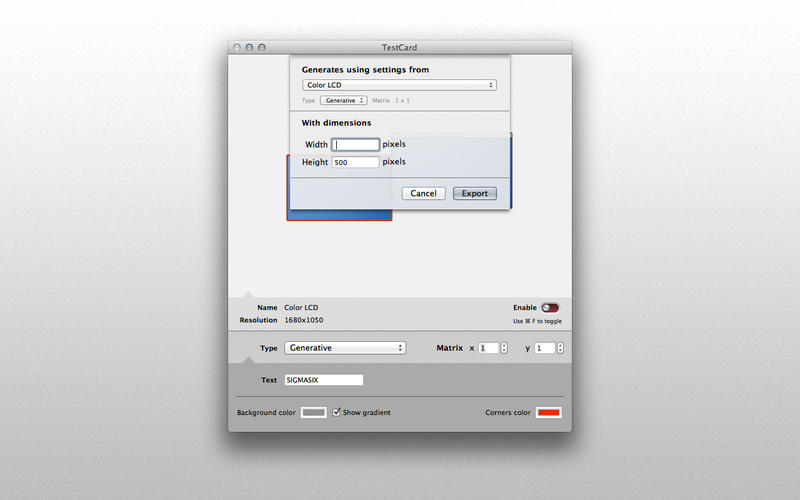Close the TestCard window
This screenshot has height=500, width=800.
237,47
